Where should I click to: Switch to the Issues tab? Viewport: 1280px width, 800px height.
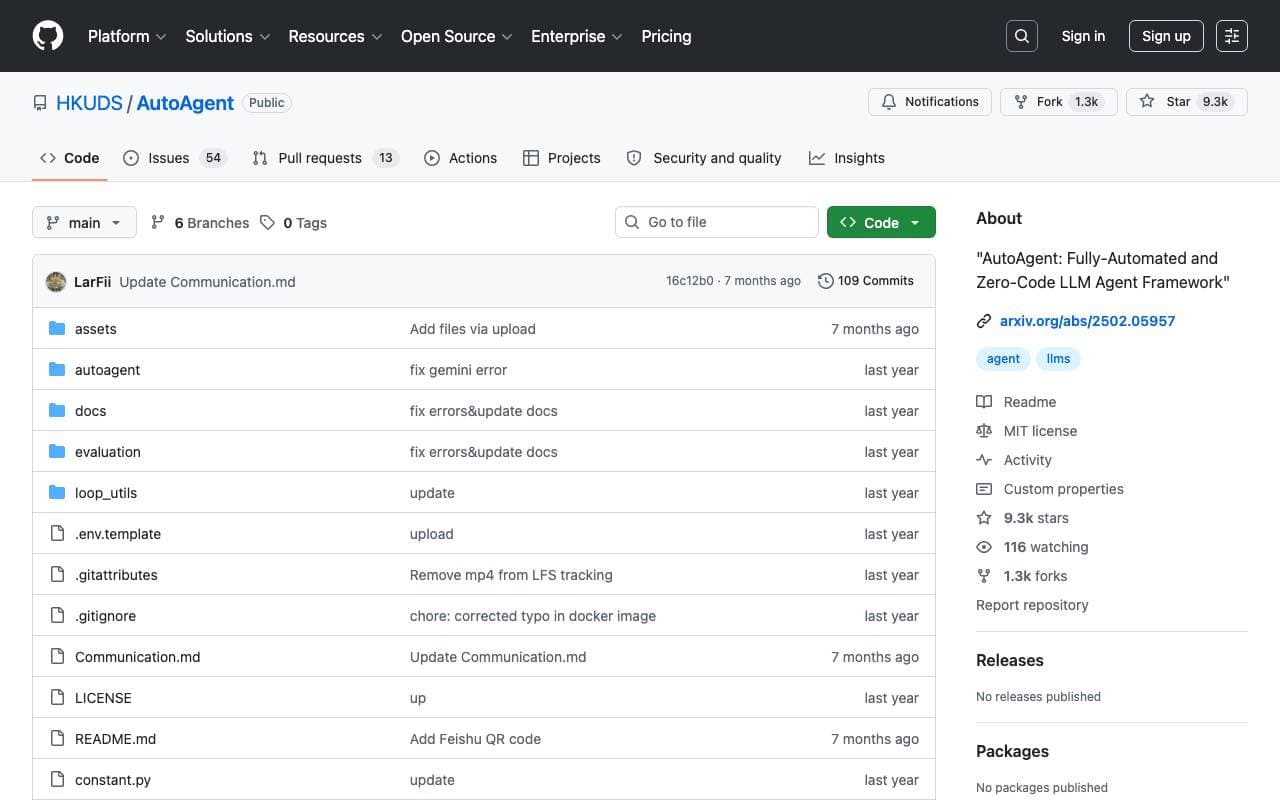[x=175, y=158]
